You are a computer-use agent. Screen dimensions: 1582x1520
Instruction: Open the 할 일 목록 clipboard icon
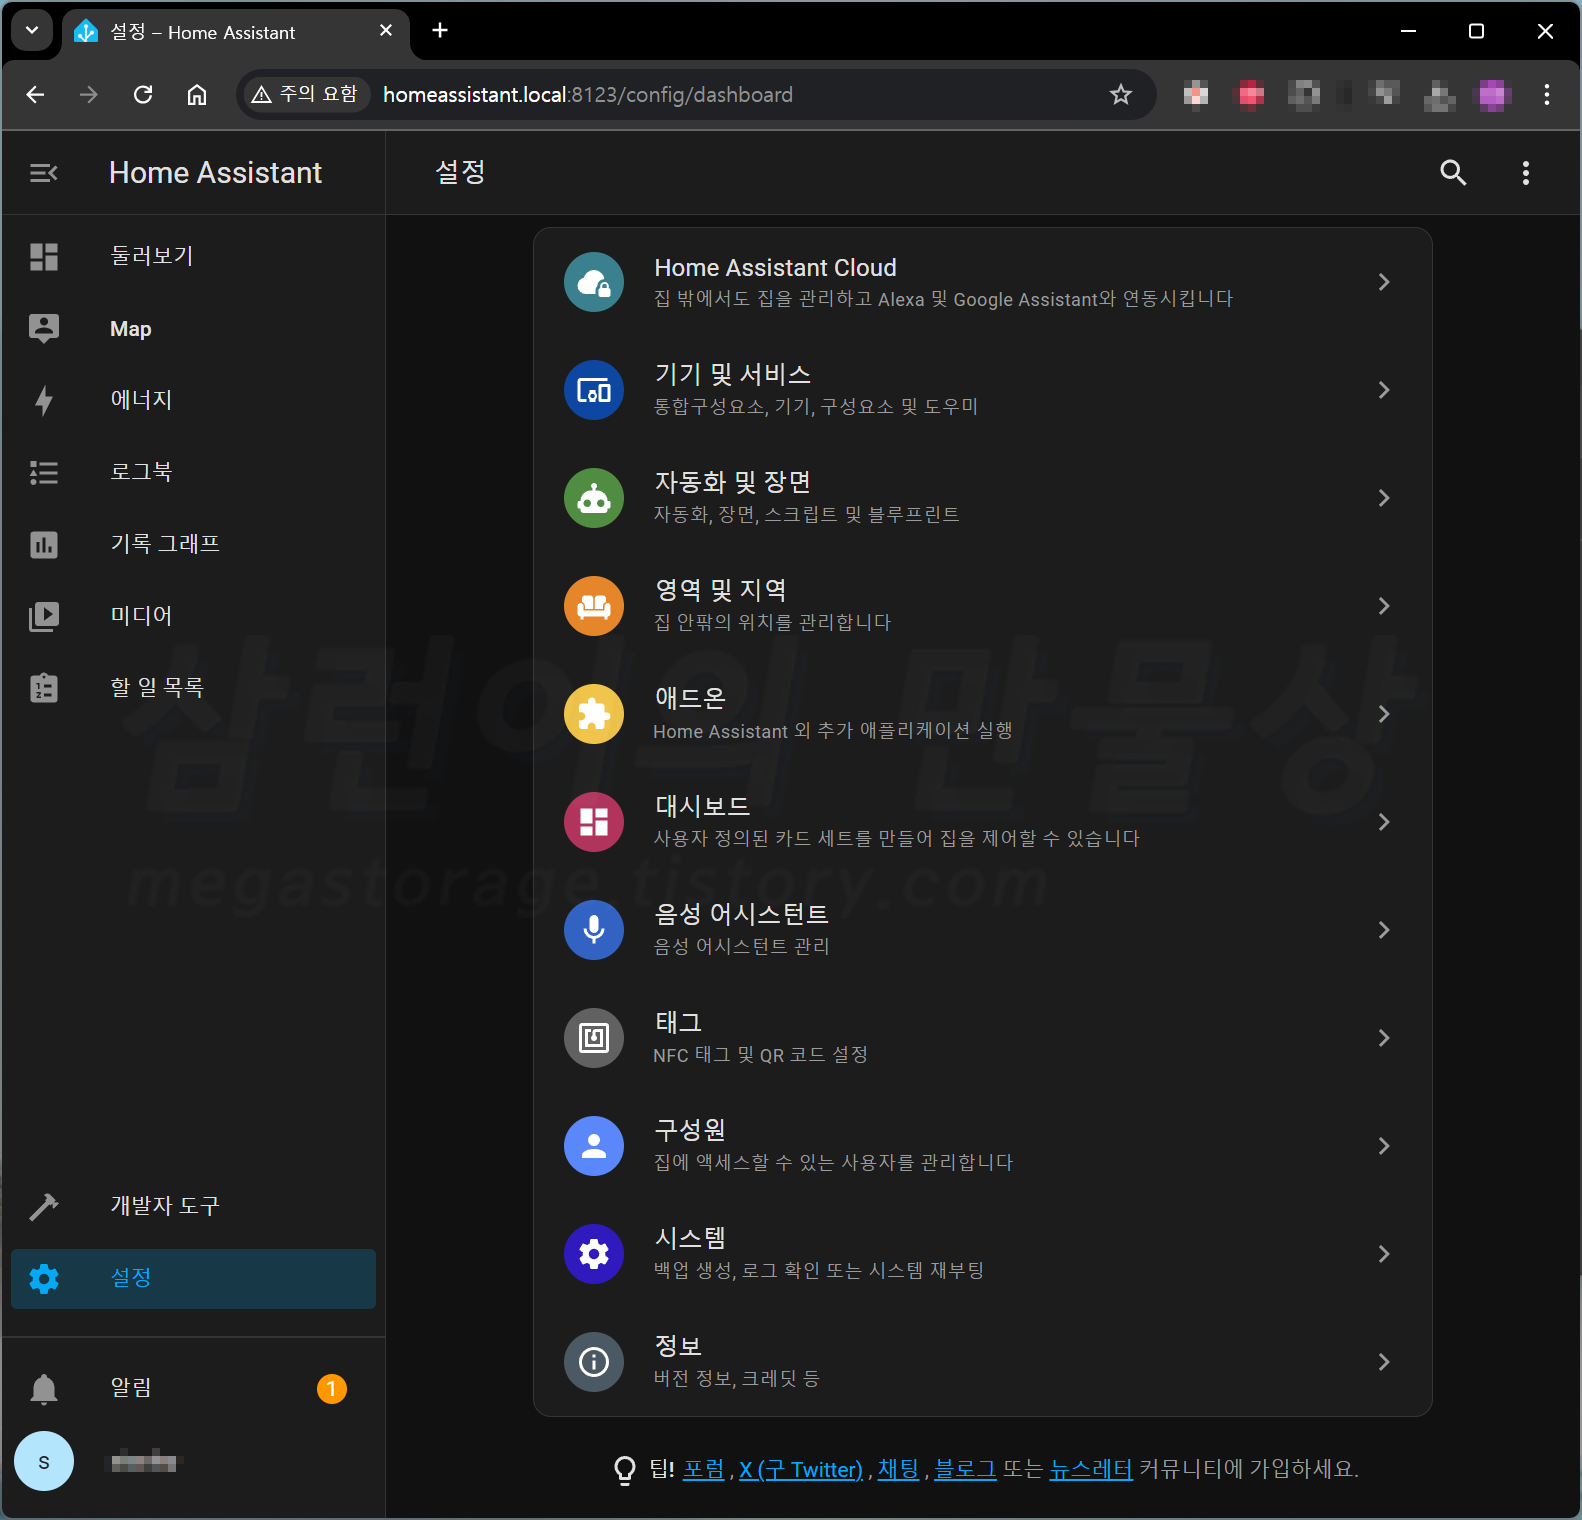pos(44,688)
